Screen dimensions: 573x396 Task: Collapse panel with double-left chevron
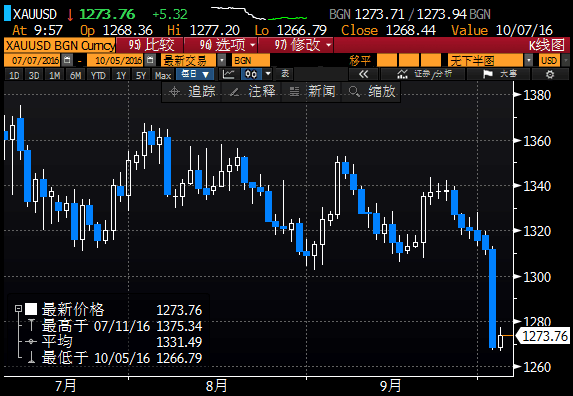click(363, 74)
